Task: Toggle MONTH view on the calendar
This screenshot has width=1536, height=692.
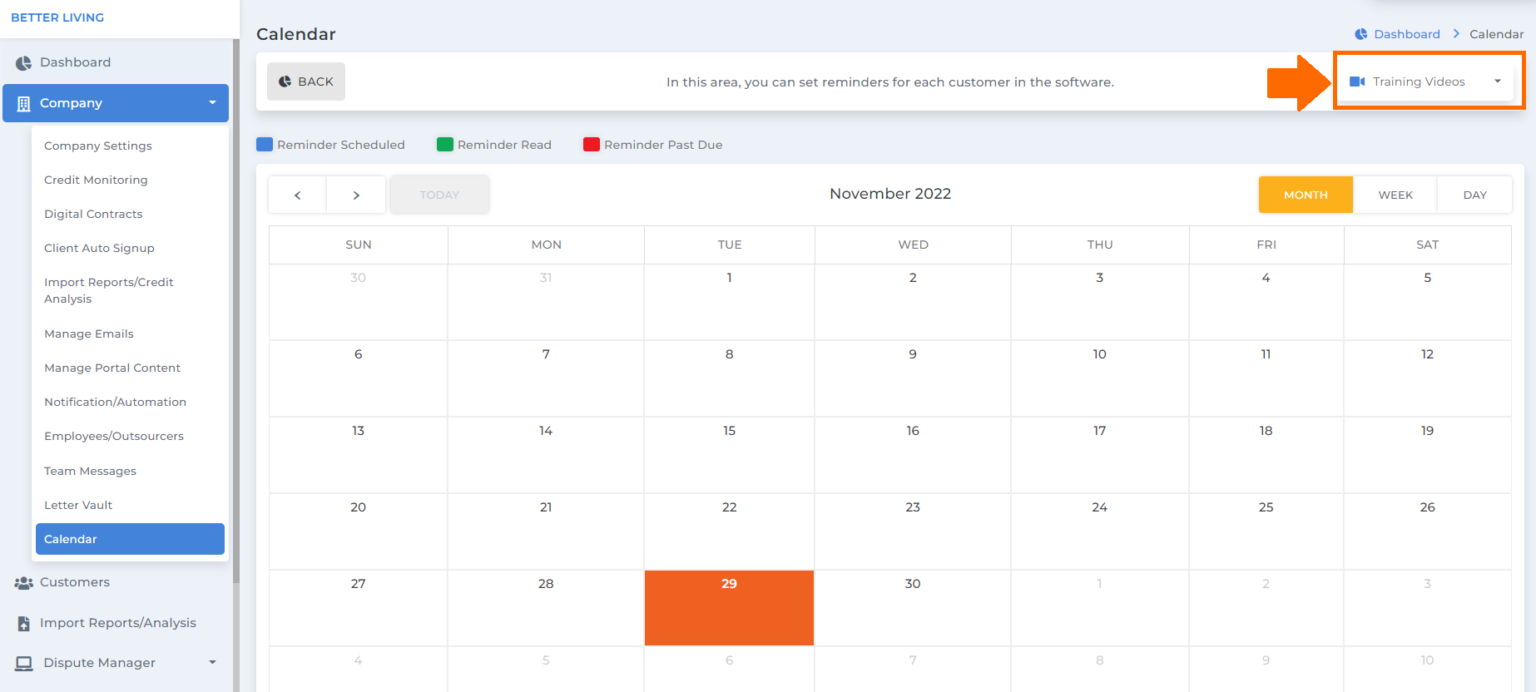Action: click(x=1305, y=194)
